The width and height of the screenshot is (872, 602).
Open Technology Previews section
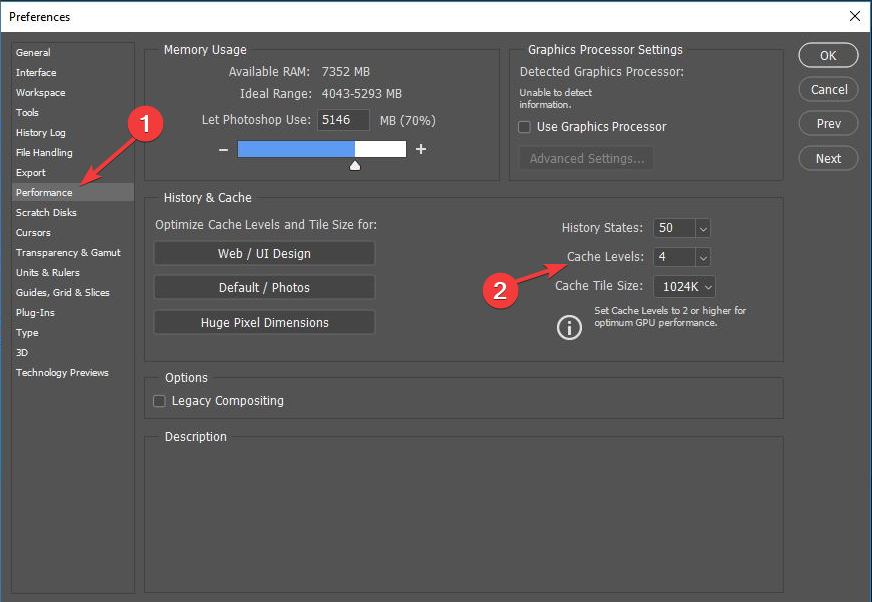click(x=62, y=373)
